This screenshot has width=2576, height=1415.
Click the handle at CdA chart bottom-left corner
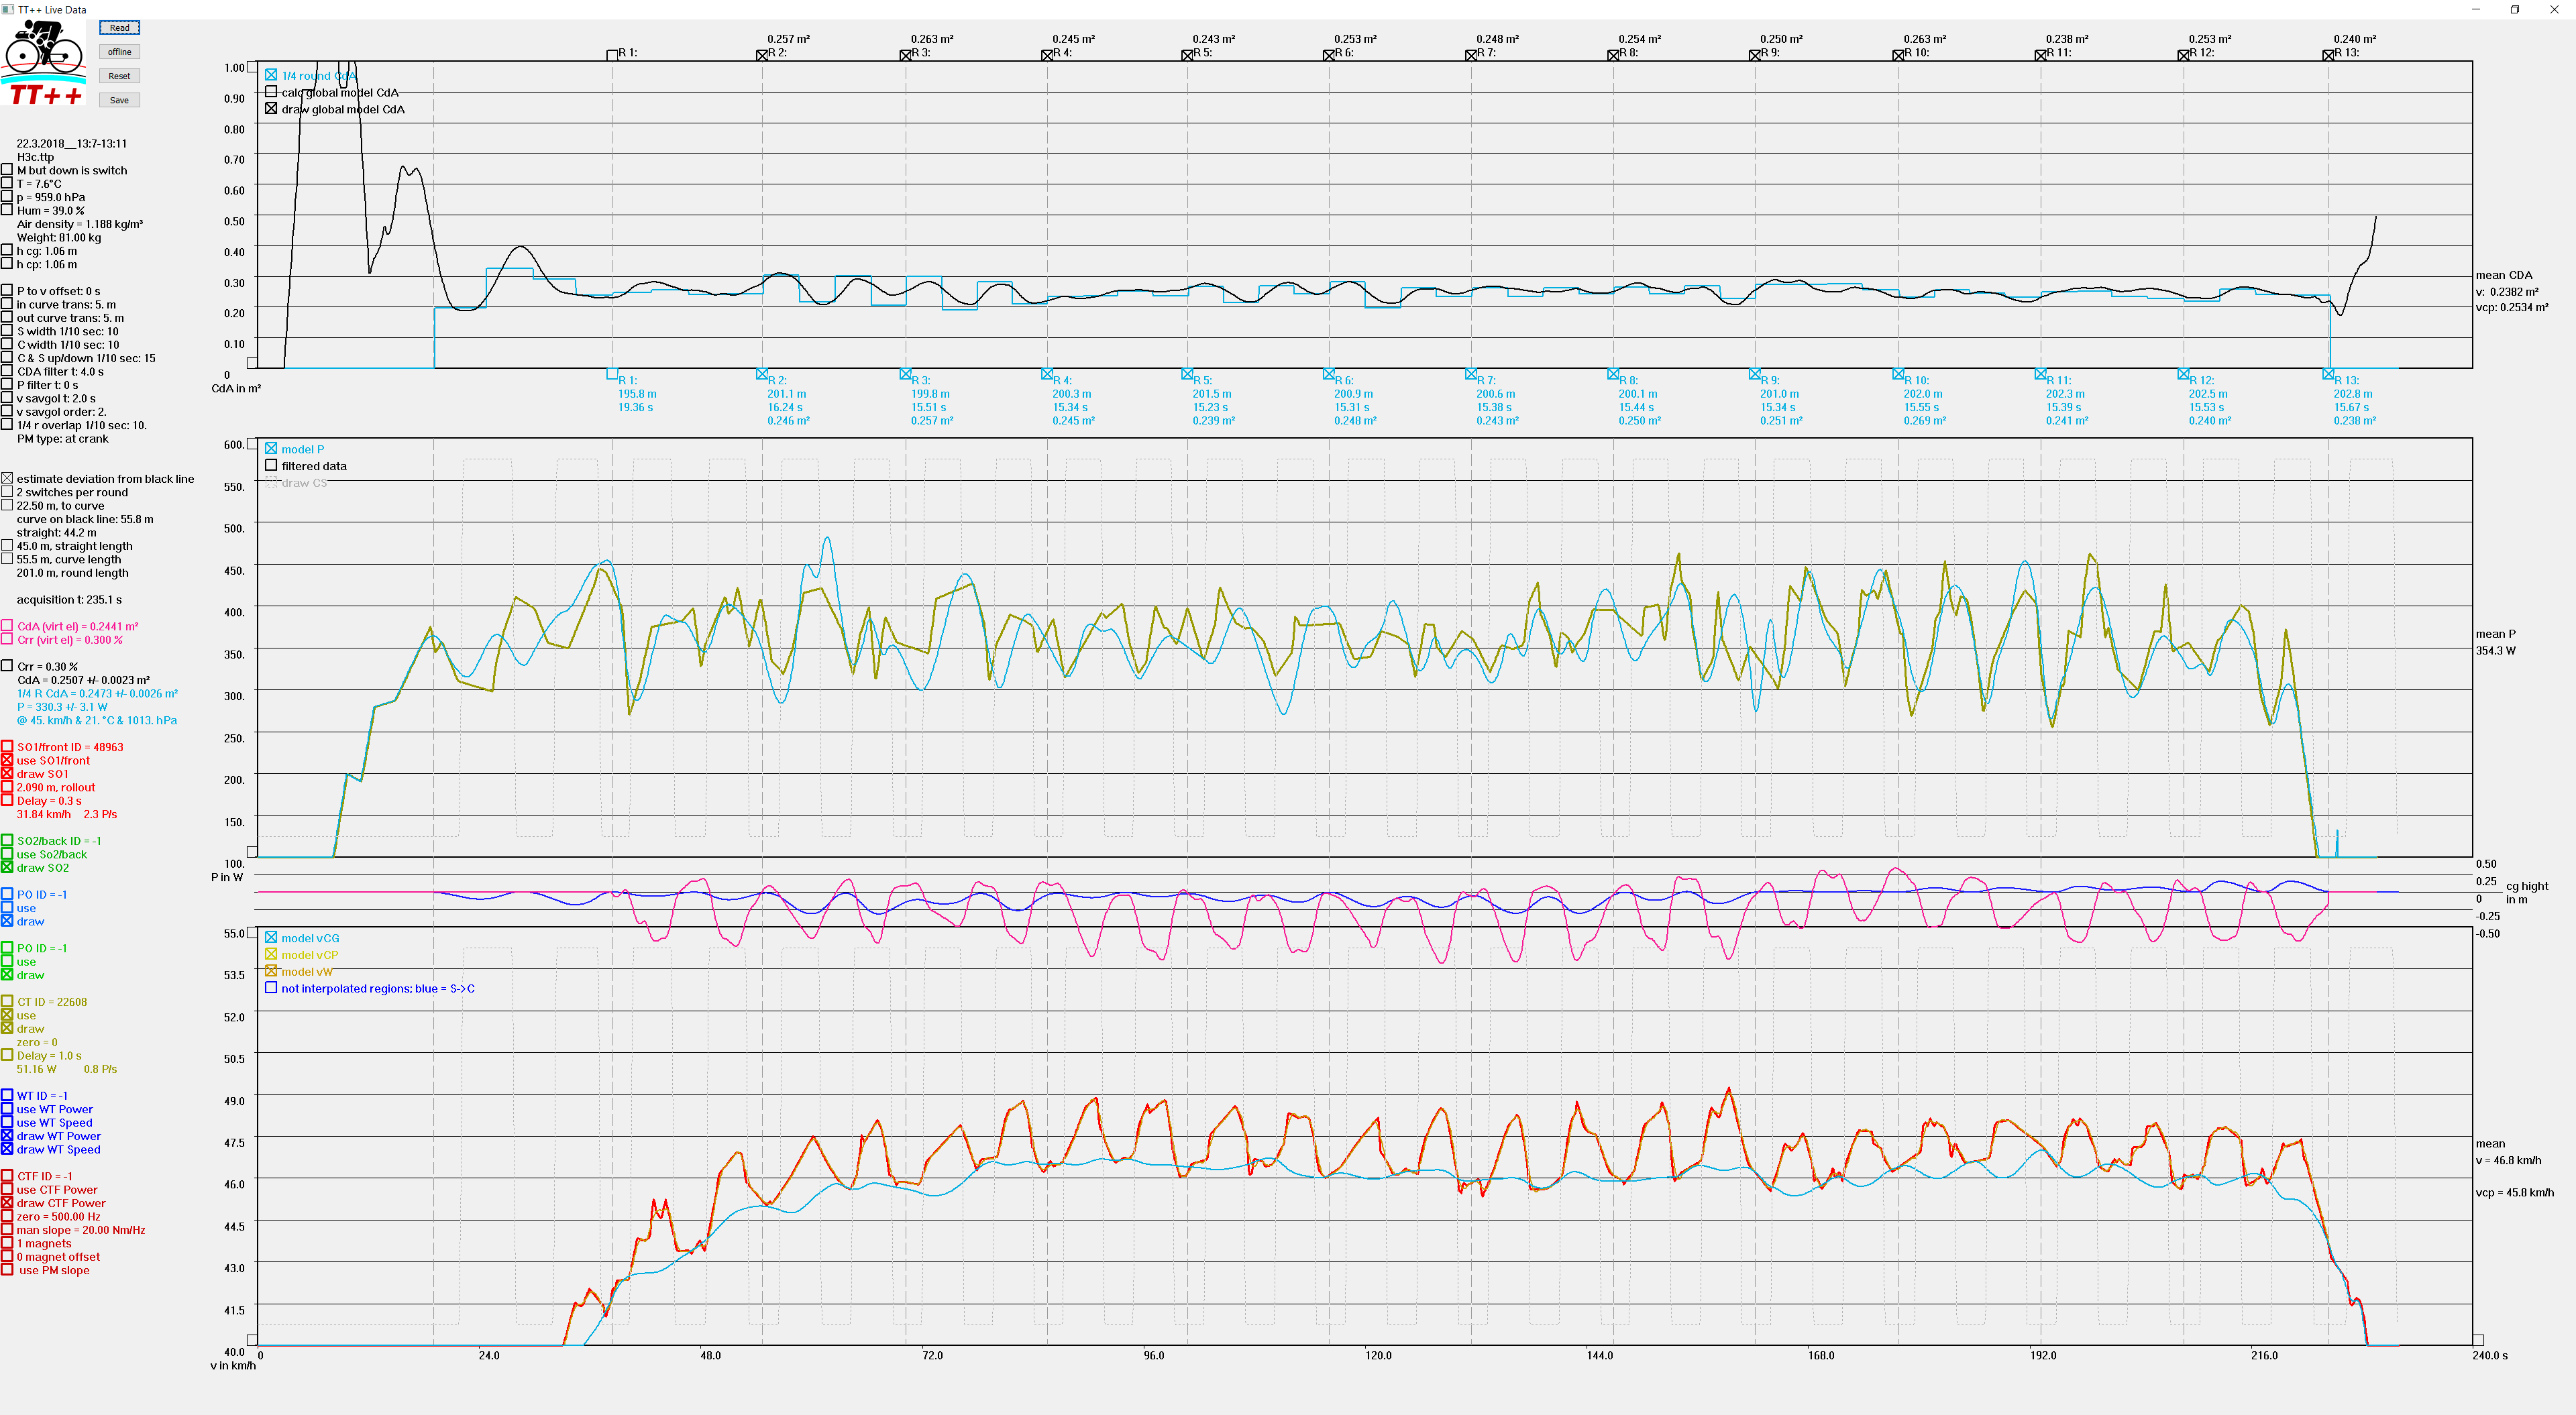(252, 363)
